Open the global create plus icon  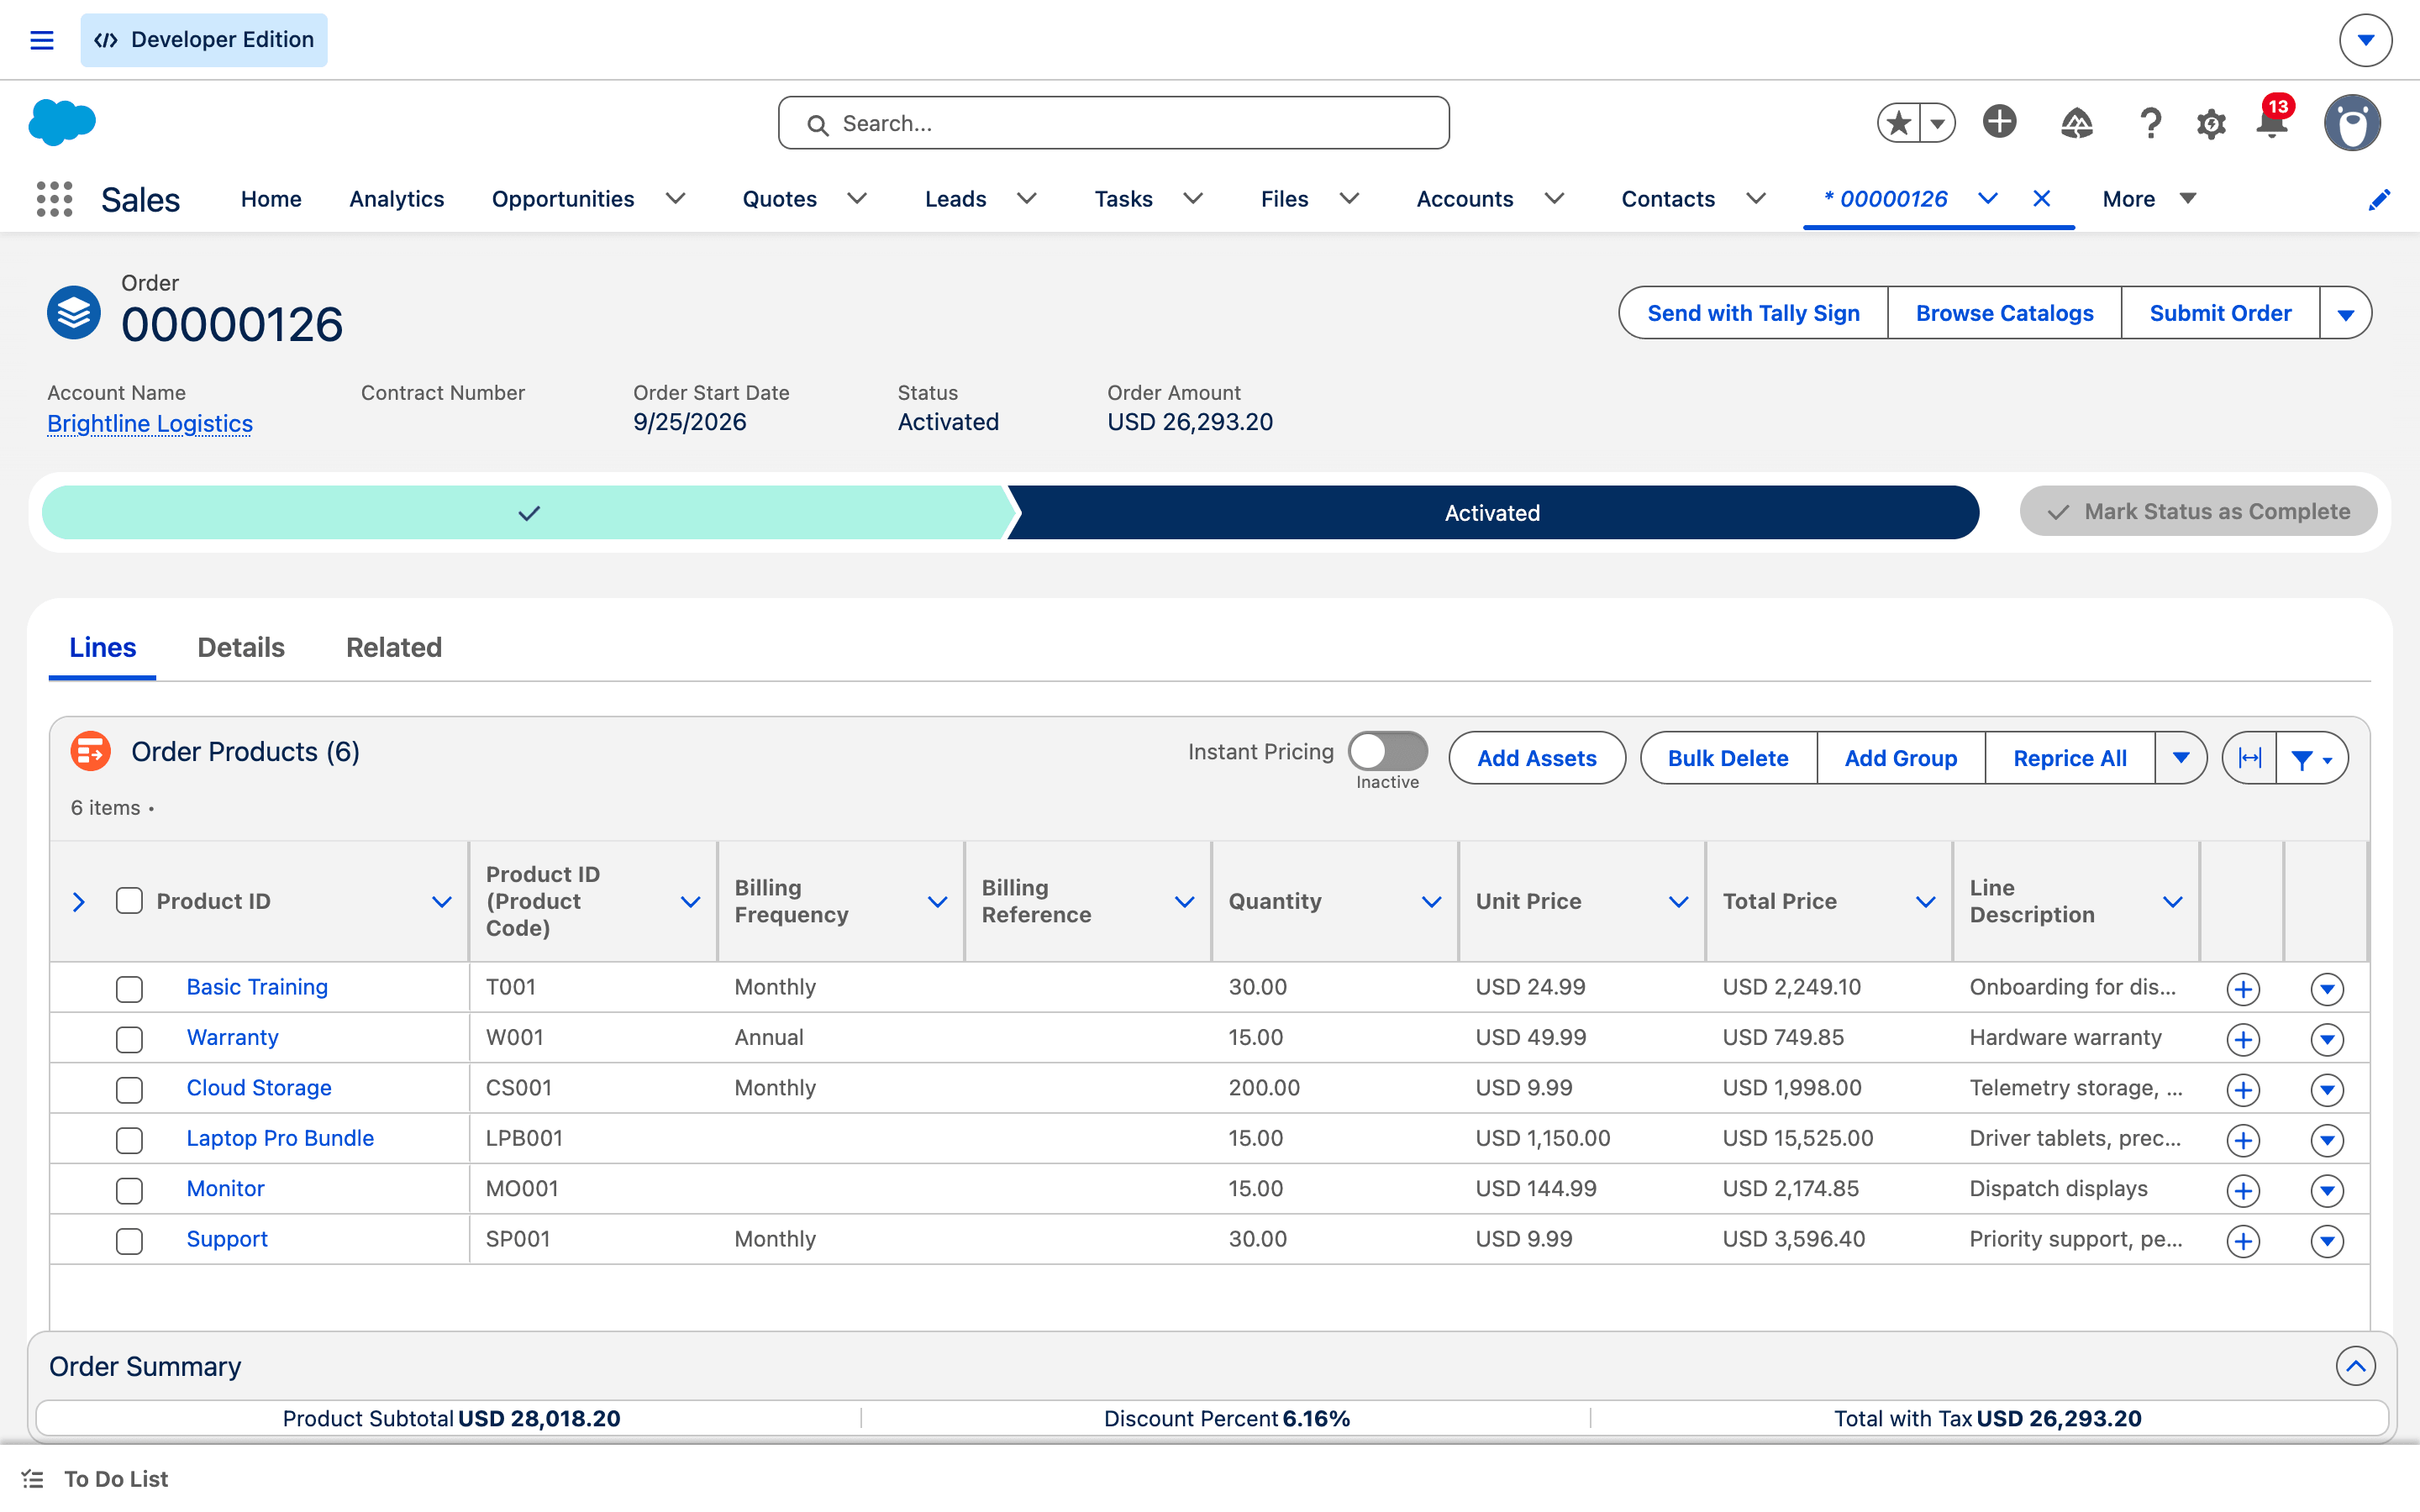pos(1999,122)
